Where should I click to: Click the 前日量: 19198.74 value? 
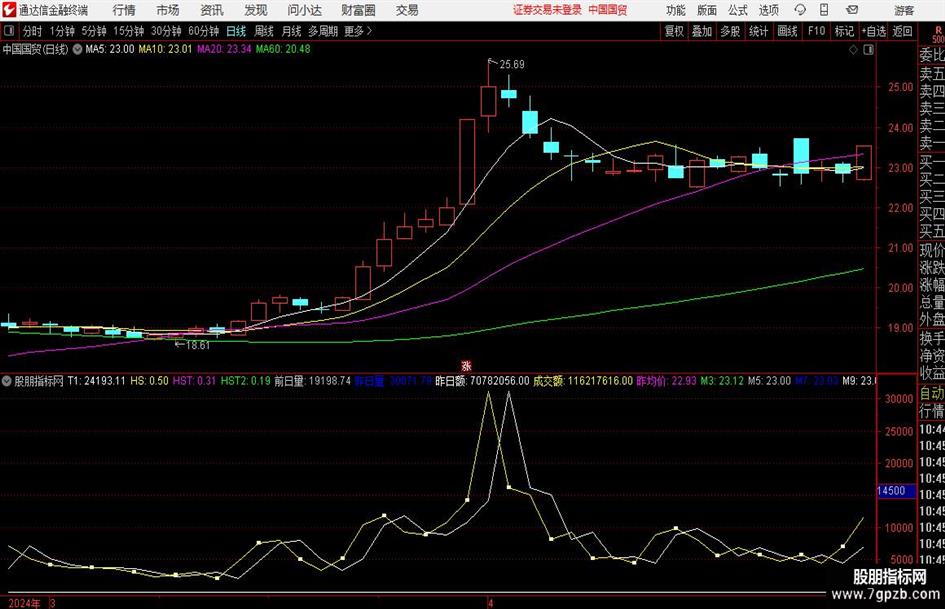[x=312, y=381]
